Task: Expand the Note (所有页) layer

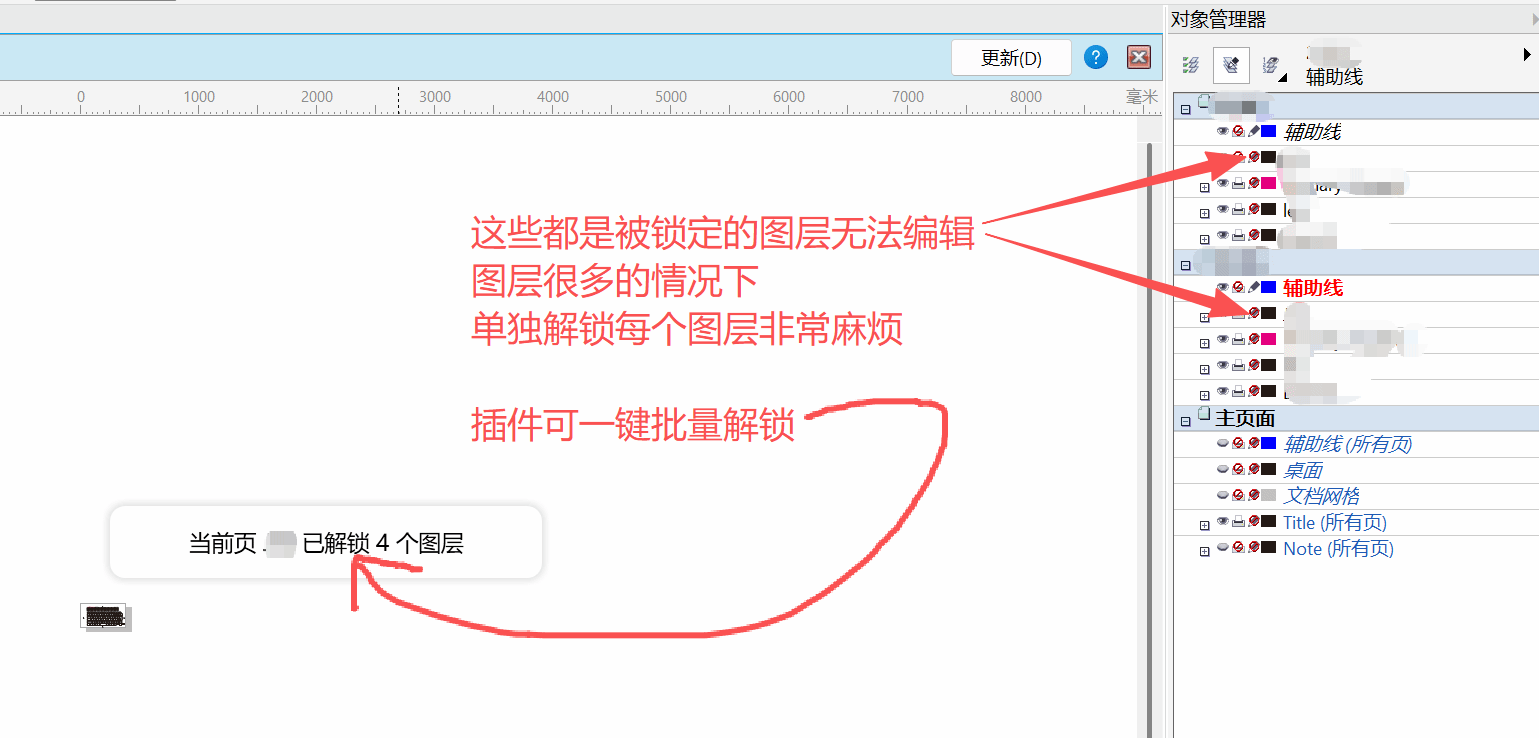Action: pos(1204,551)
